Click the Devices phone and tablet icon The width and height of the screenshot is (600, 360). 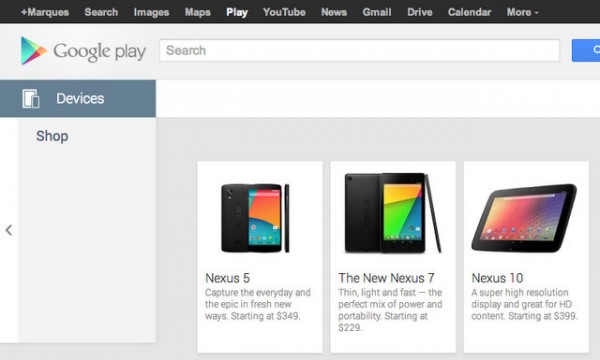[x=31, y=99]
